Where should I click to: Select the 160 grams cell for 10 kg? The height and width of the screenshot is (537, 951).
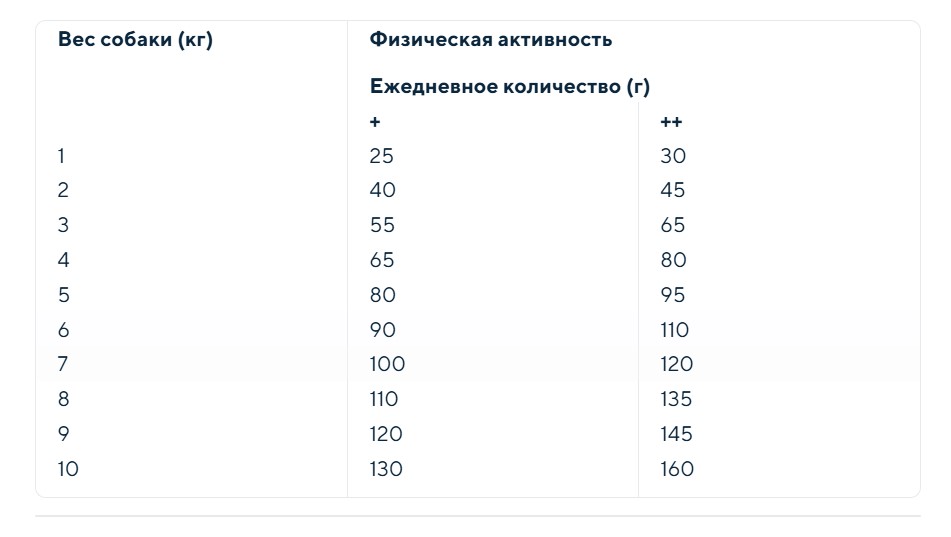tap(677, 469)
